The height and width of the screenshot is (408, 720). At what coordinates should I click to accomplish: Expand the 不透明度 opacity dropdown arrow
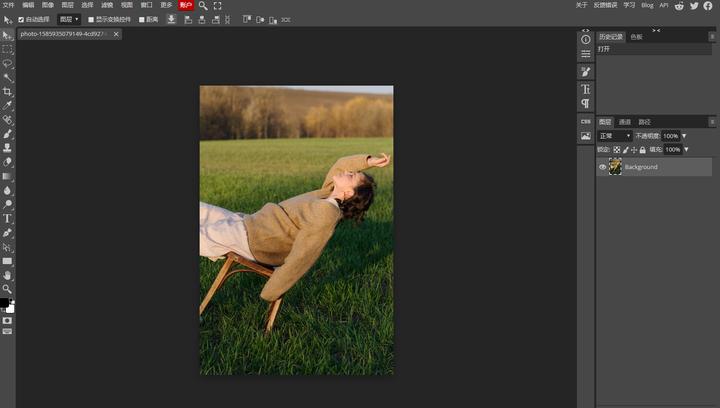pos(684,136)
